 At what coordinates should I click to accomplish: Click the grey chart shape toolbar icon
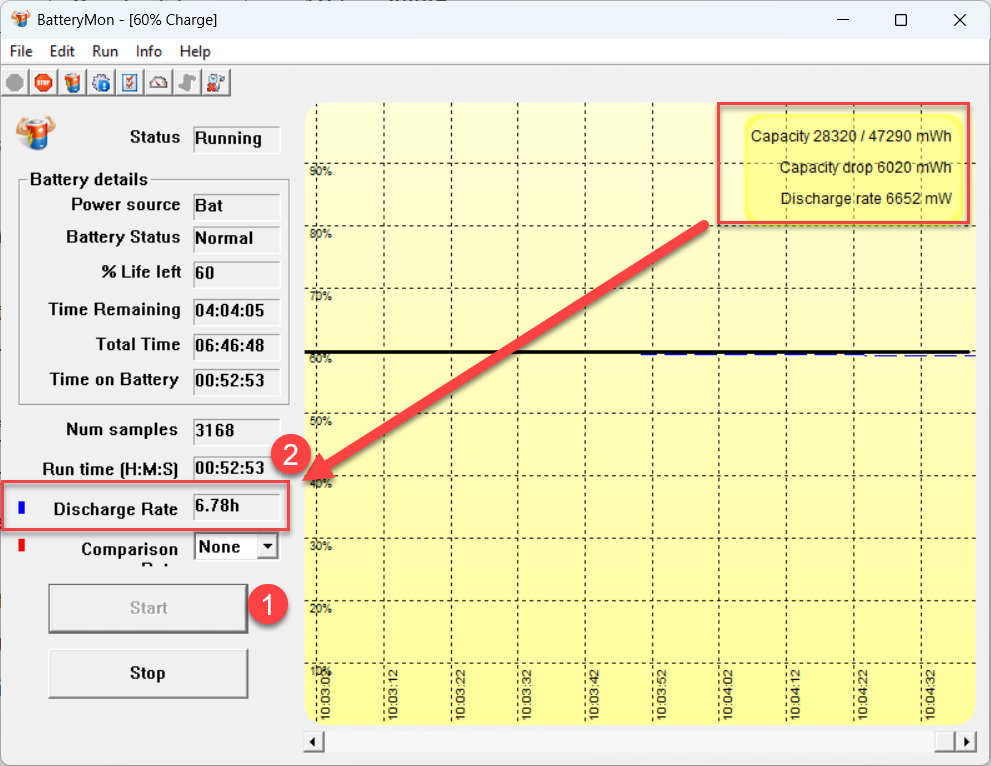click(x=187, y=83)
